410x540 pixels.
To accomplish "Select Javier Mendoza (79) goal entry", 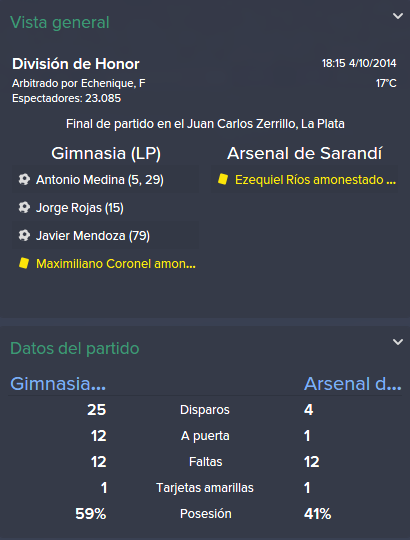I will tap(93, 236).
